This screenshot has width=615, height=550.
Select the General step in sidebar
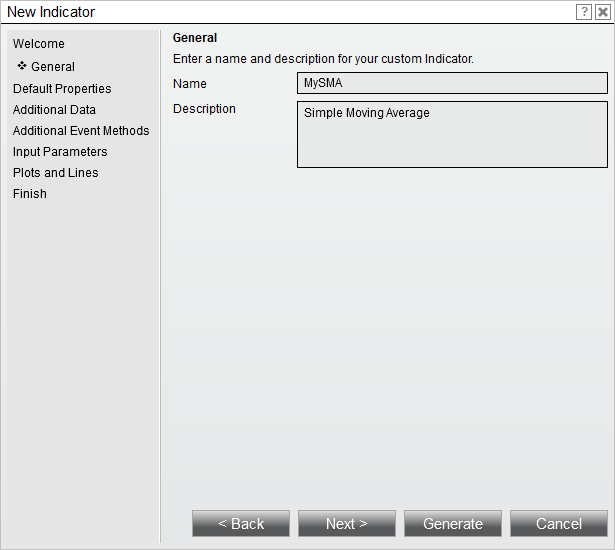pos(53,67)
